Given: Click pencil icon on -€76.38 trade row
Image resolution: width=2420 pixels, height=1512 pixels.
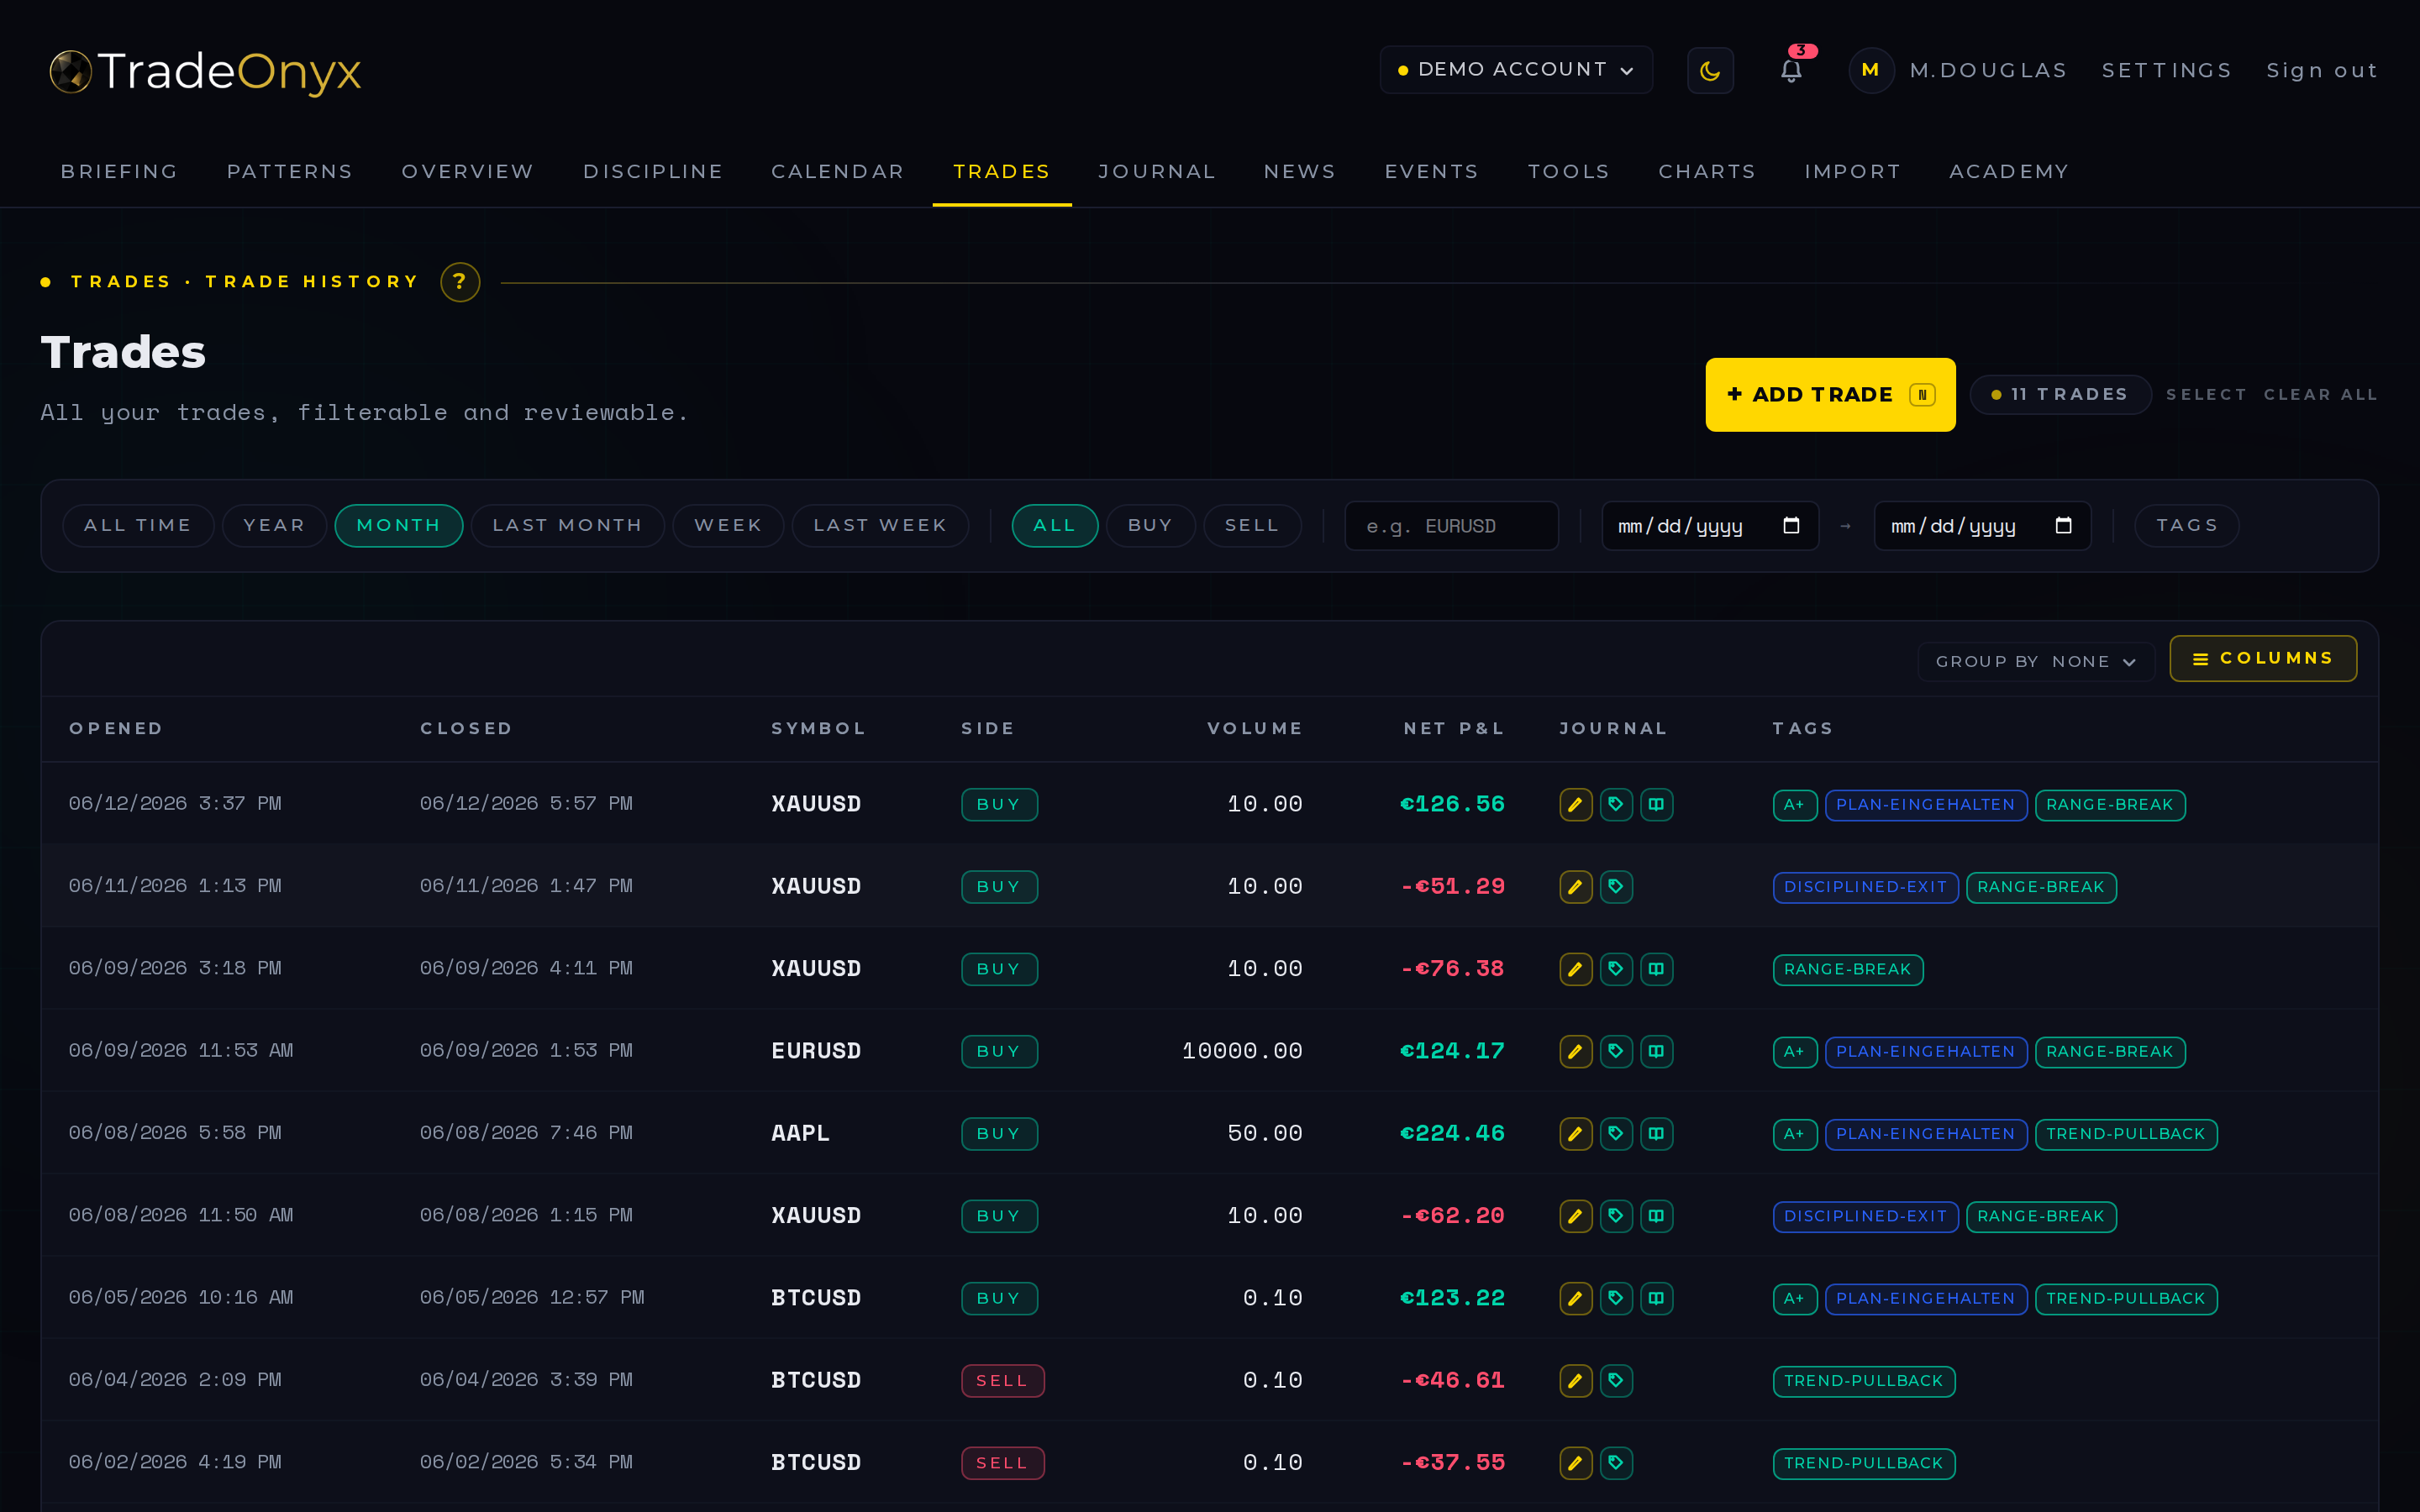Looking at the screenshot, I should tap(1575, 969).
